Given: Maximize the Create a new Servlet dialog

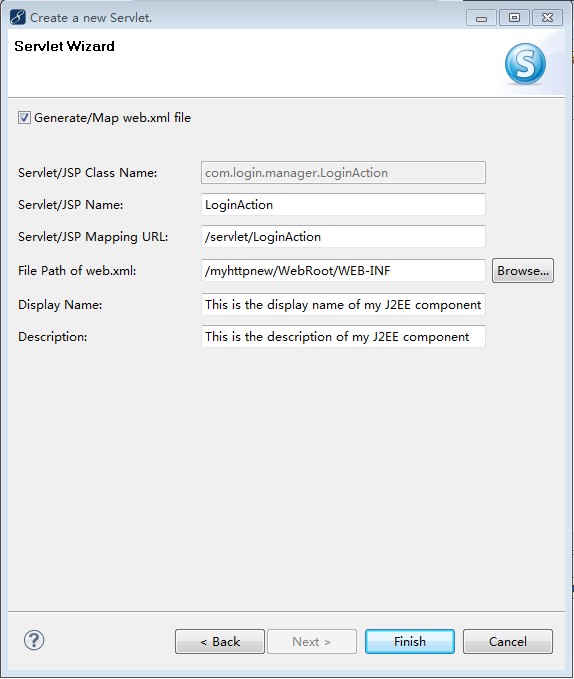Looking at the screenshot, I should pos(514,18).
